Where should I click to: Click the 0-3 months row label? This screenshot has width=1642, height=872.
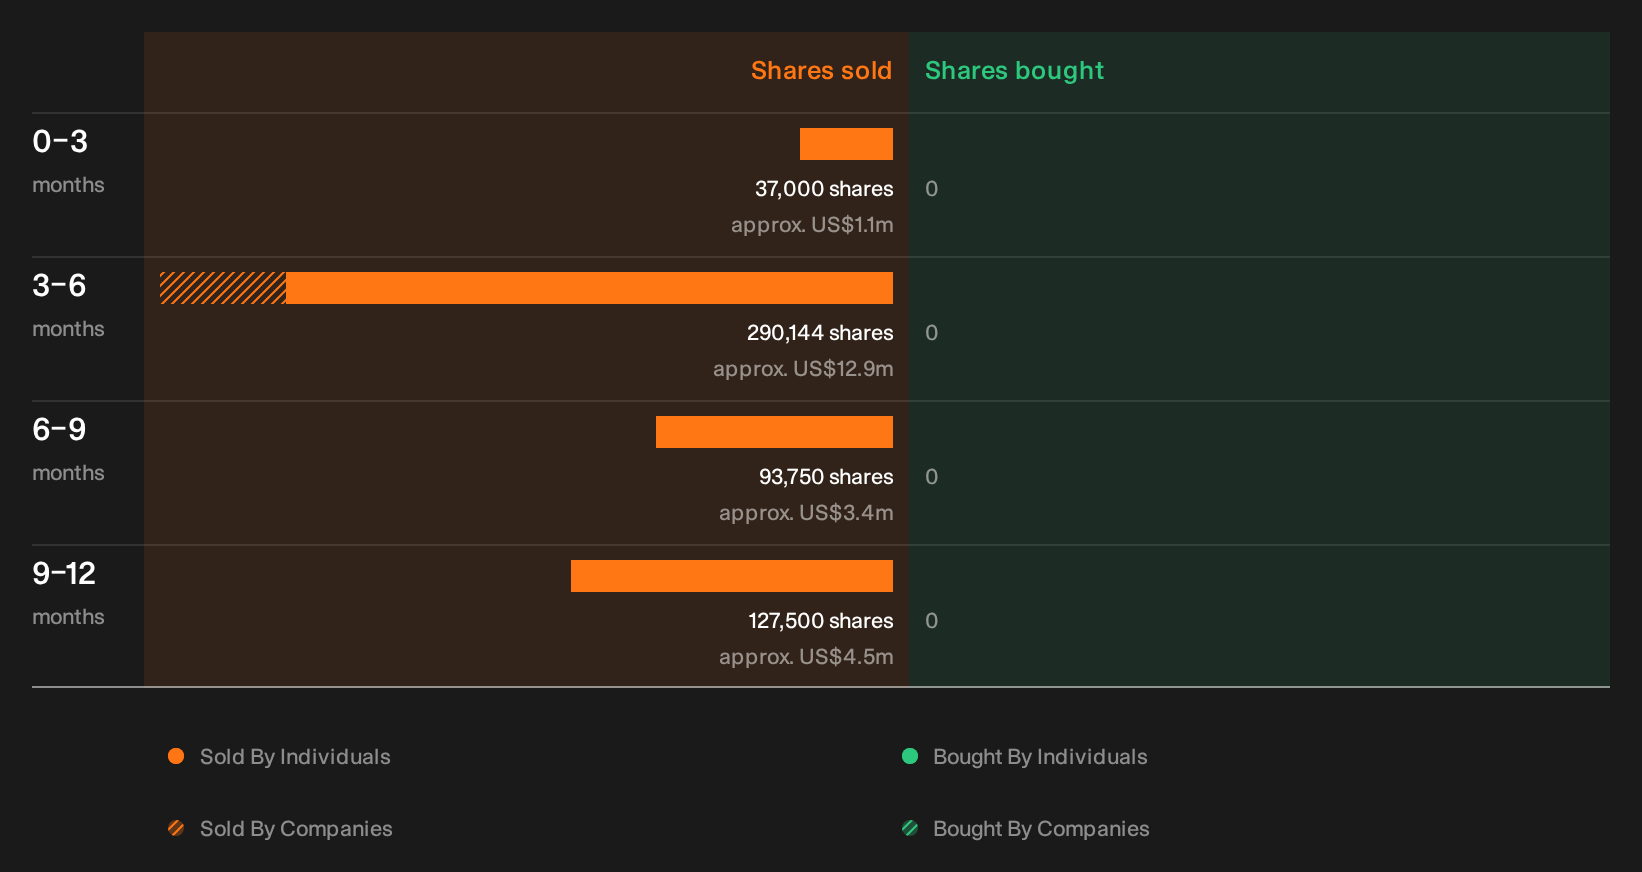[68, 161]
